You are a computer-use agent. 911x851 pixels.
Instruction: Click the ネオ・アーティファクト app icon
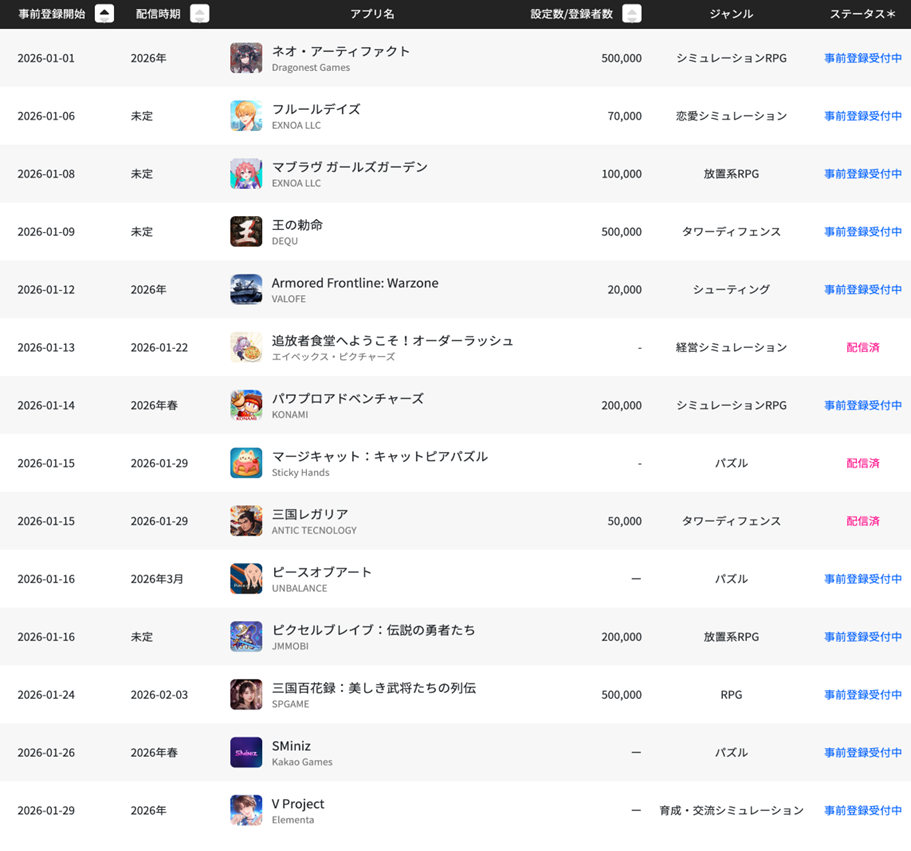pyautogui.click(x=246, y=58)
